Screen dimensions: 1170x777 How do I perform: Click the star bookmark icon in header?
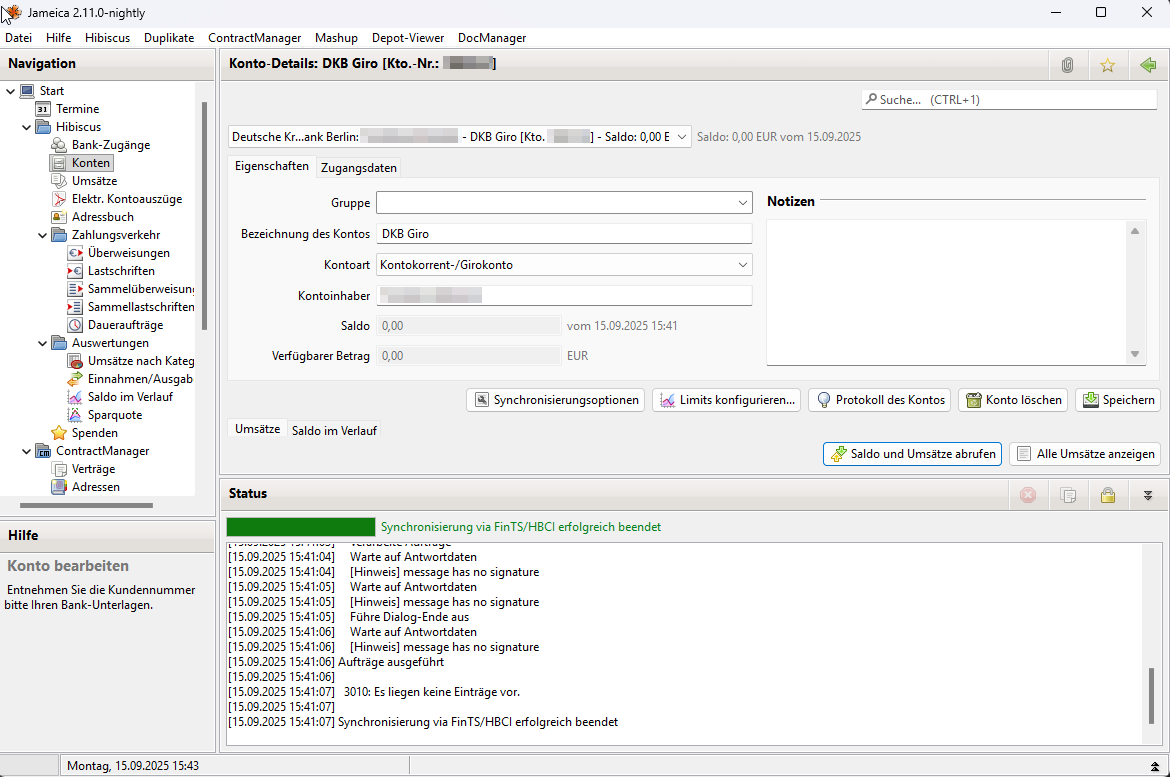click(x=1107, y=65)
